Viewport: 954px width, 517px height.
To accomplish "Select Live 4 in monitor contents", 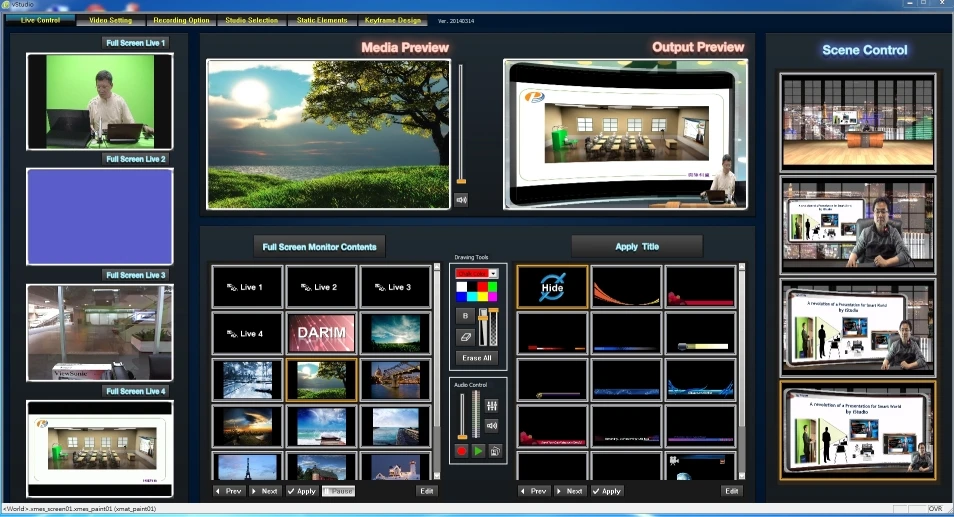I will coord(247,333).
